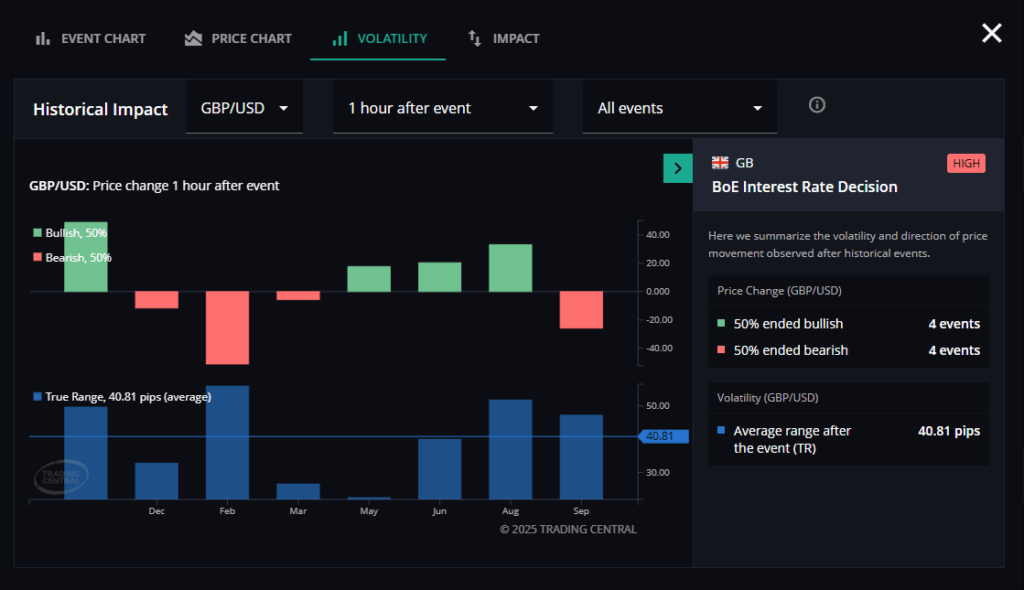1024x590 pixels.
Task: Click the HIGH impact badge
Action: [965, 164]
